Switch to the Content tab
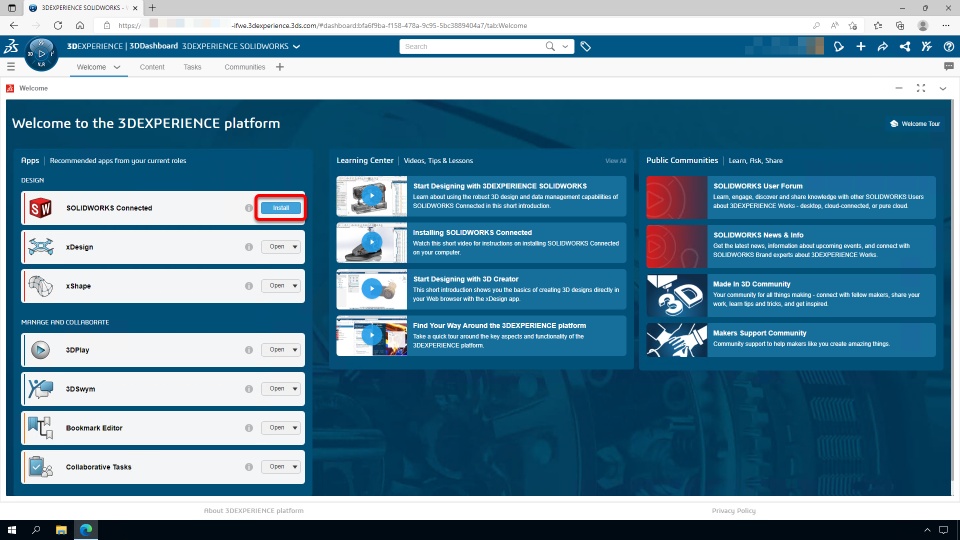Viewport: 960px width, 540px height. [x=152, y=67]
